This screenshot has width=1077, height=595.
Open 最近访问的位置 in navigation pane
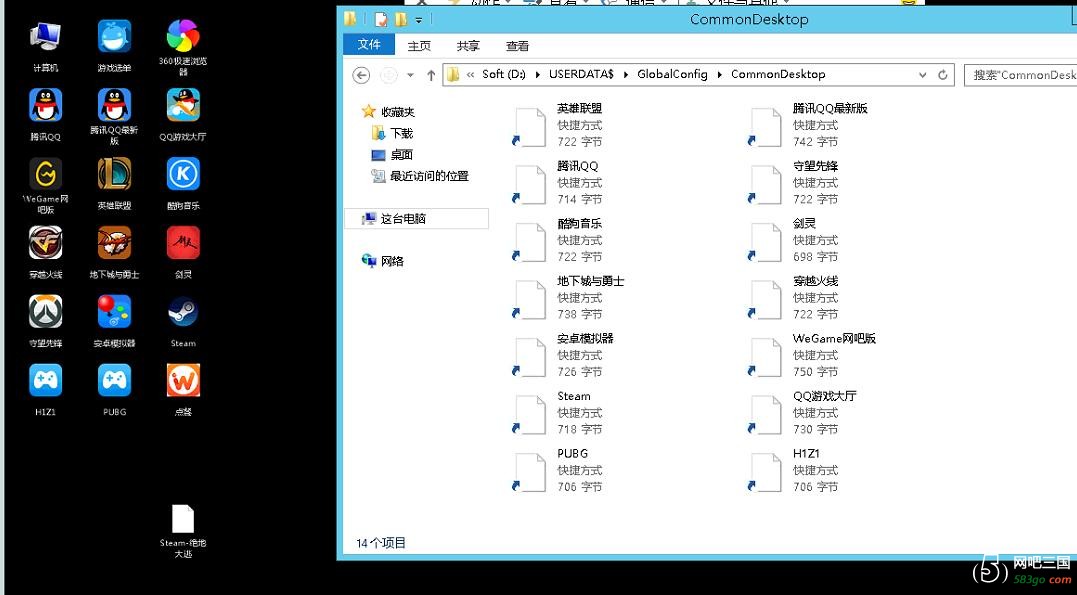[420, 176]
